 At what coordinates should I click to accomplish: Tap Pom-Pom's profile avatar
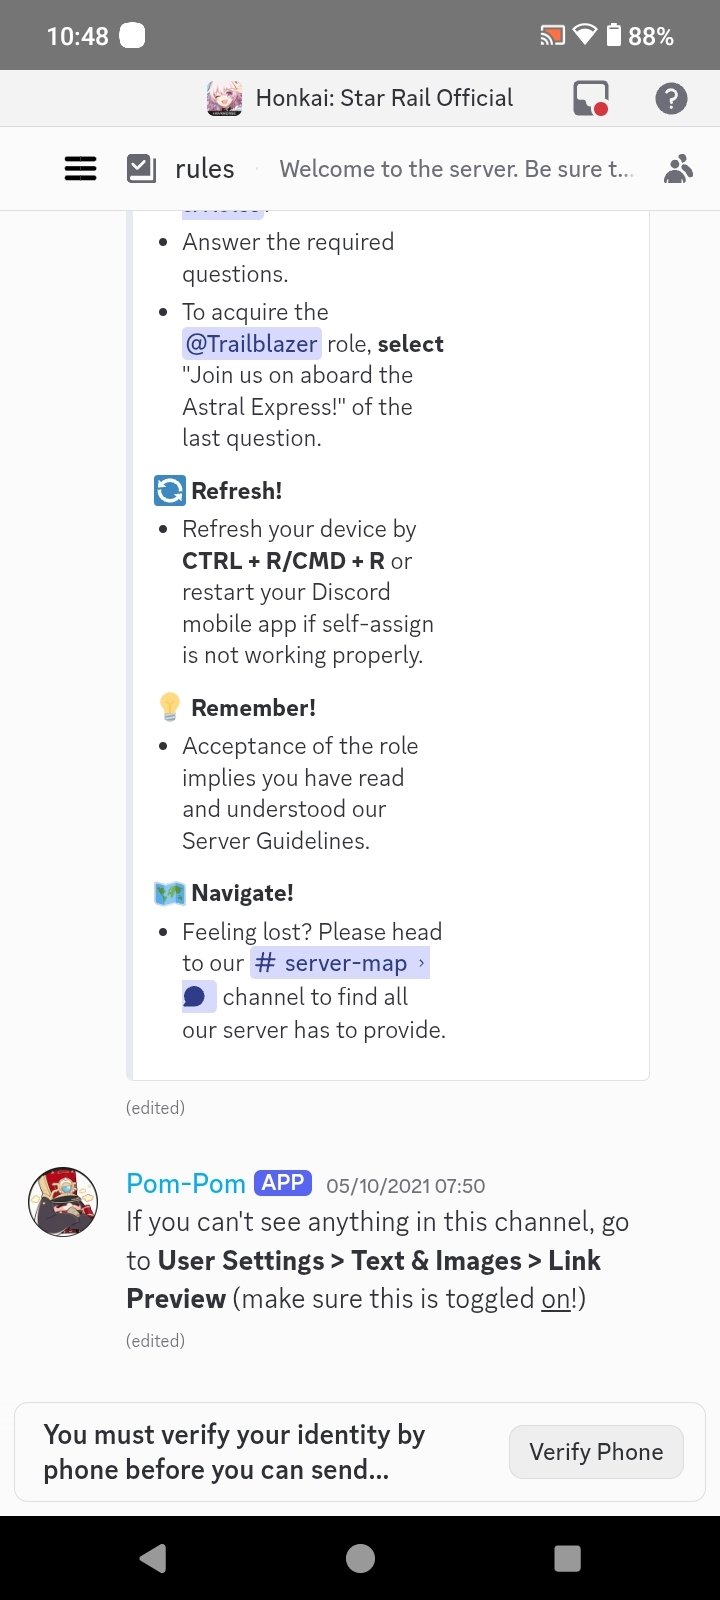click(63, 1202)
